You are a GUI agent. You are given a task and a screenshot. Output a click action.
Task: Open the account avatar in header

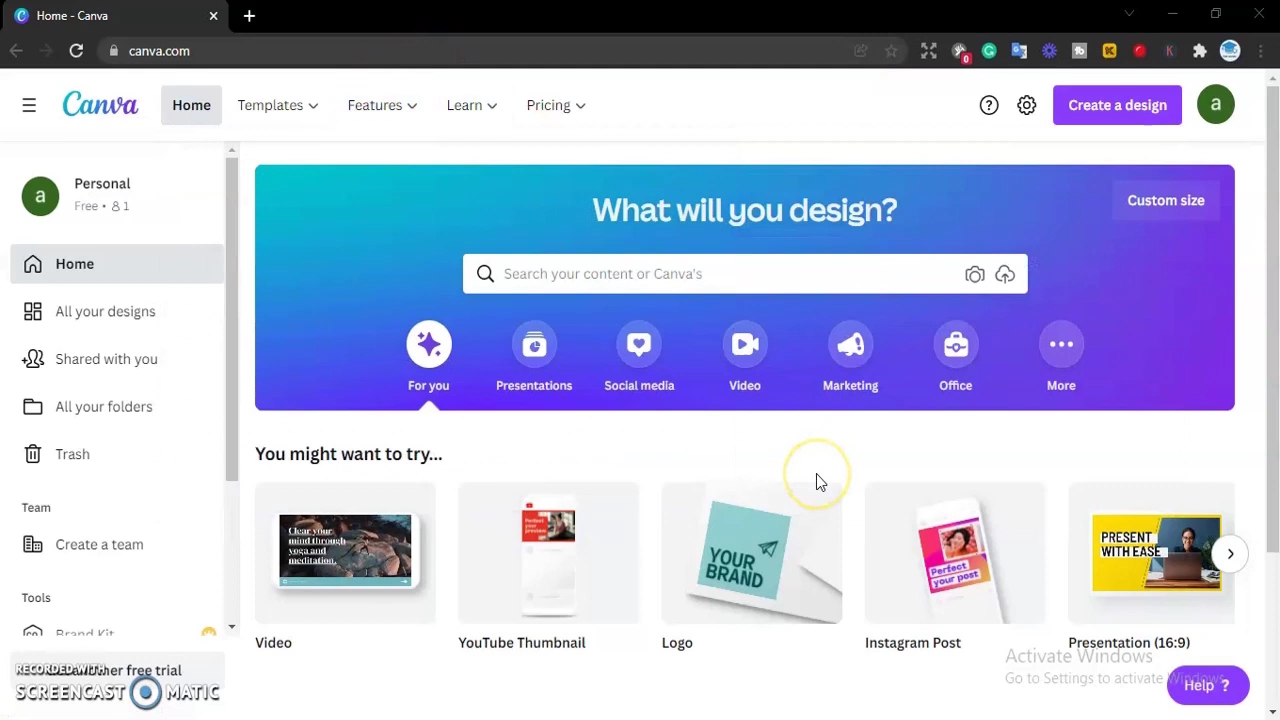[x=1216, y=104]
